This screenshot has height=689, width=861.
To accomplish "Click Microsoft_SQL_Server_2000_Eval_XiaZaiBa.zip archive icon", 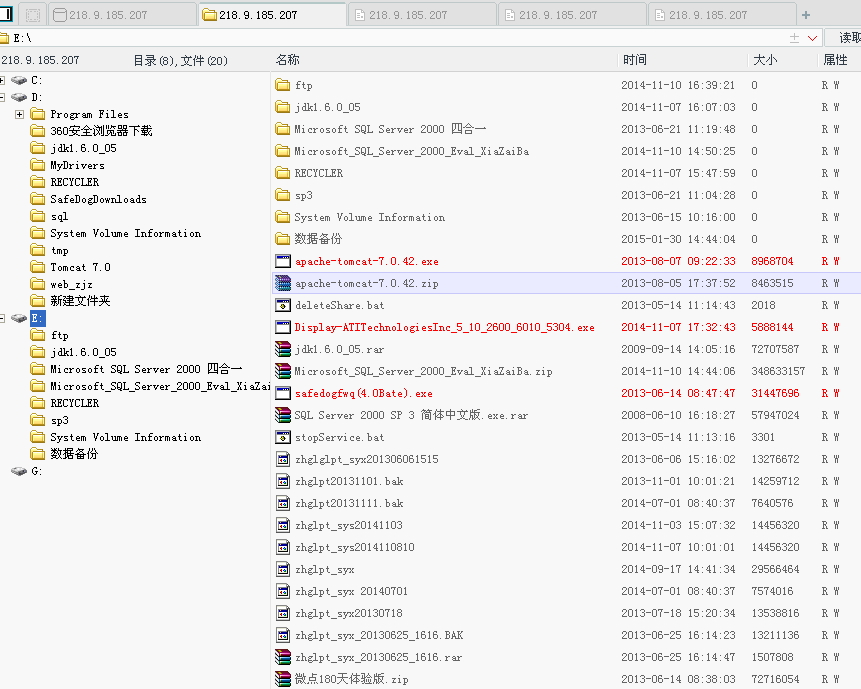I will click(283, 371).
